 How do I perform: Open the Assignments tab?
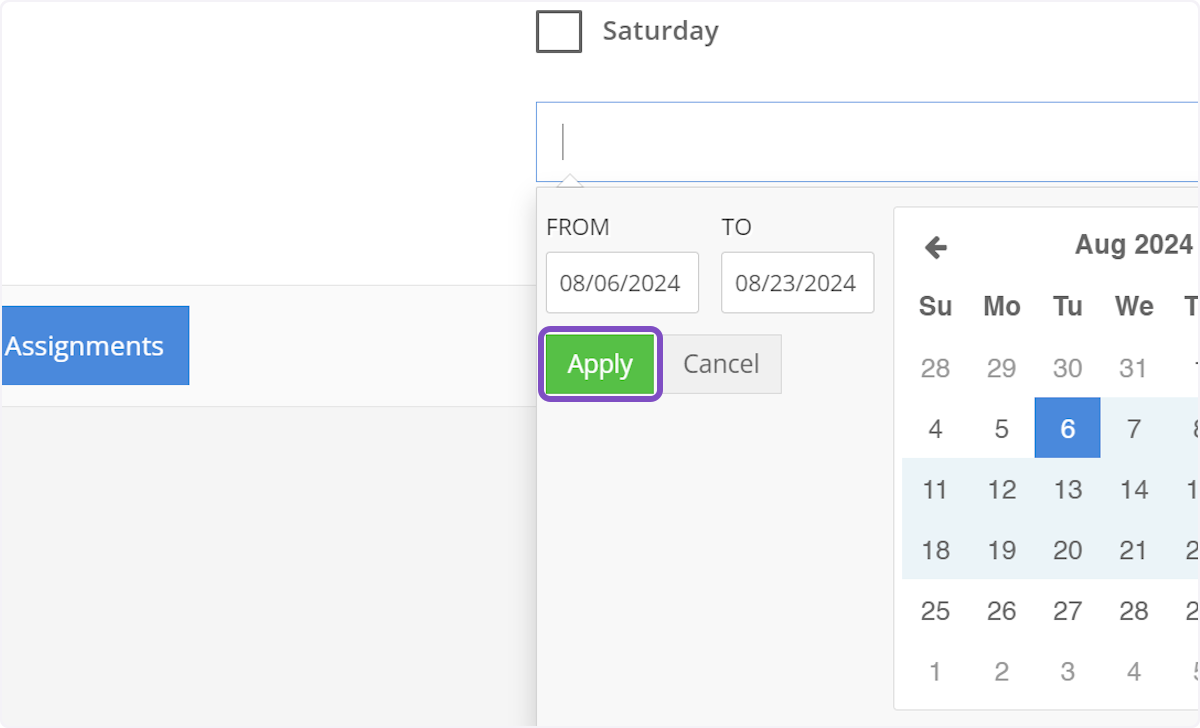[x=94, y=346]
